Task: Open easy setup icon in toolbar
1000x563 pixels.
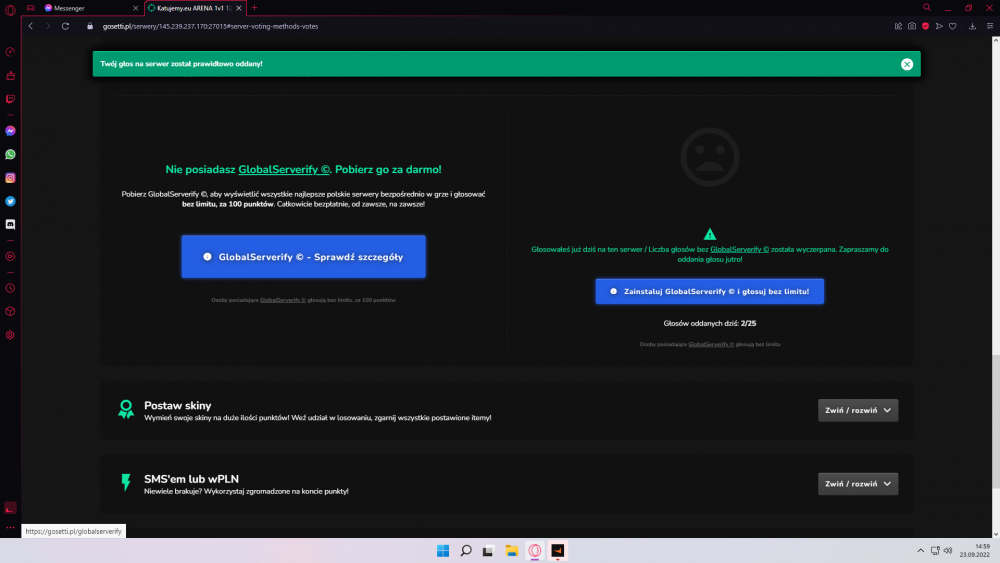Action: (x=990, y=26)
